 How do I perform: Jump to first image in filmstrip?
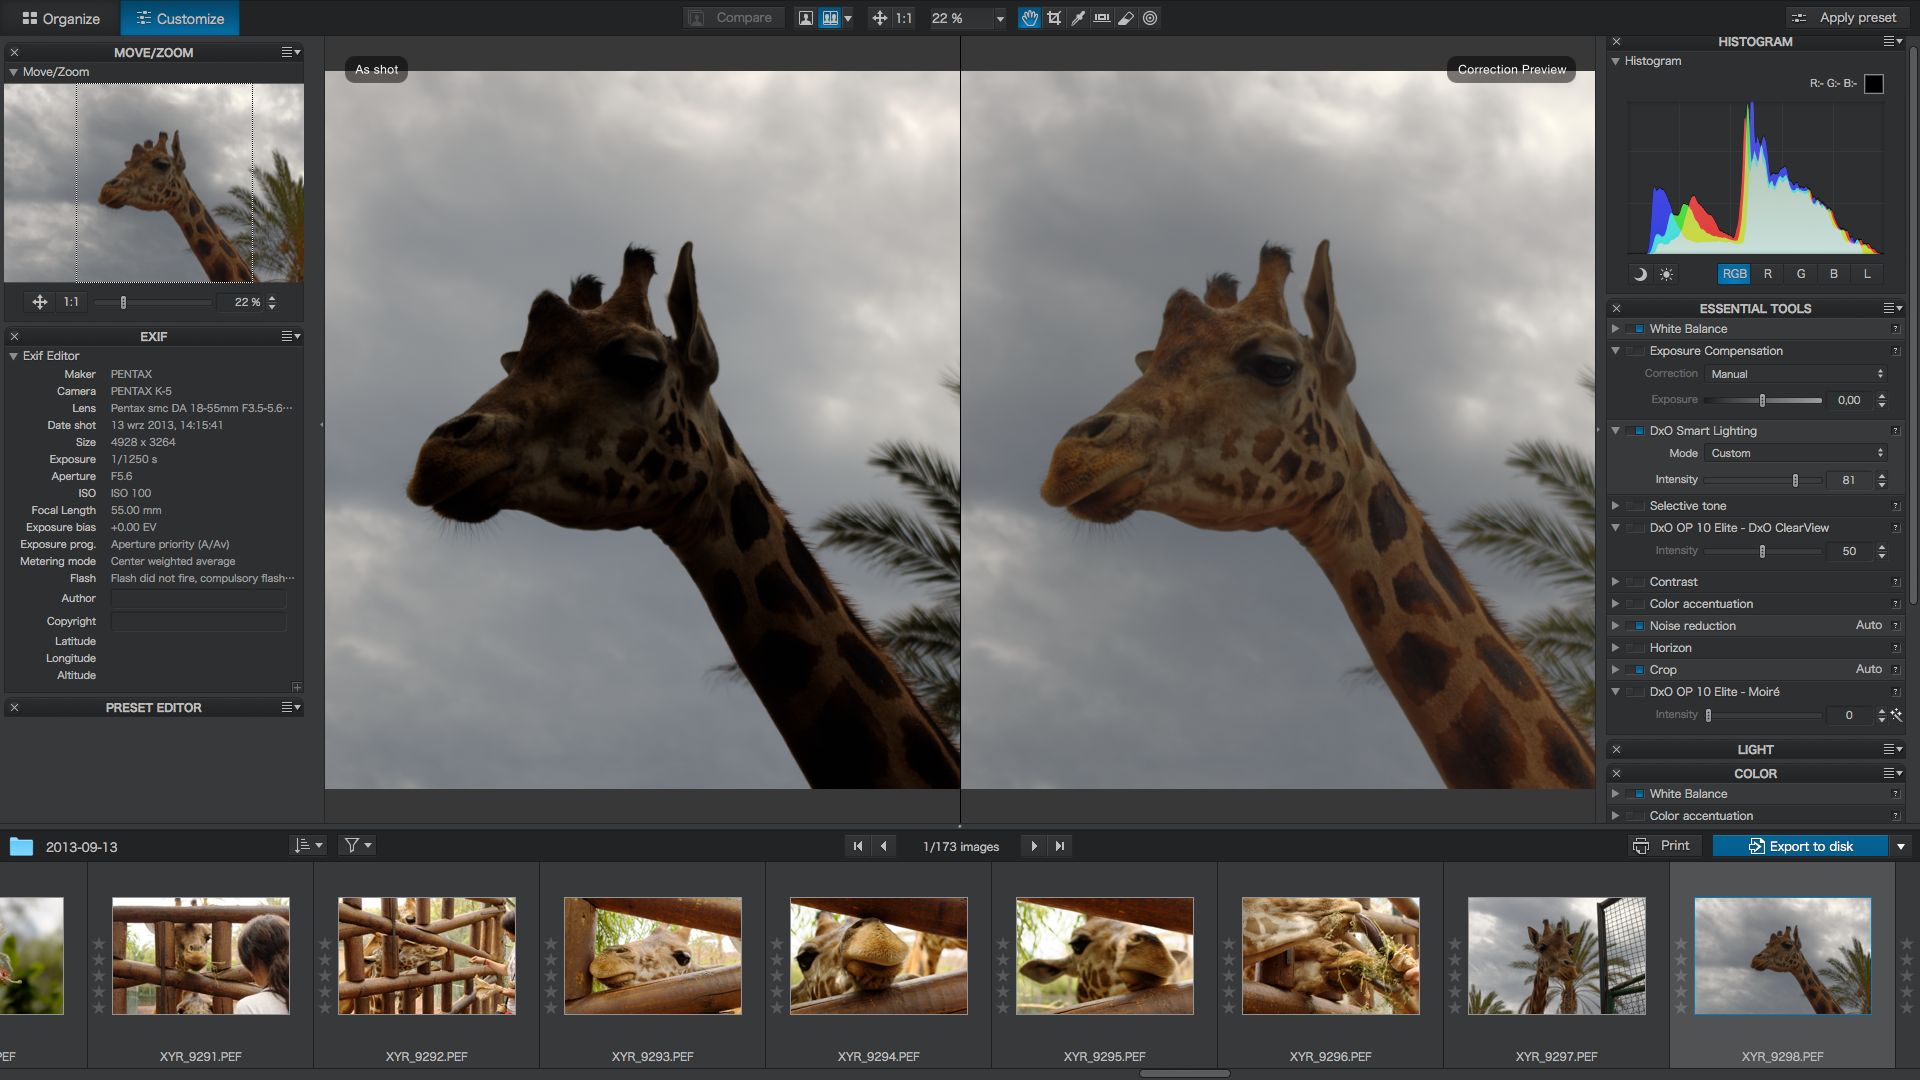(x=857, y=846)
